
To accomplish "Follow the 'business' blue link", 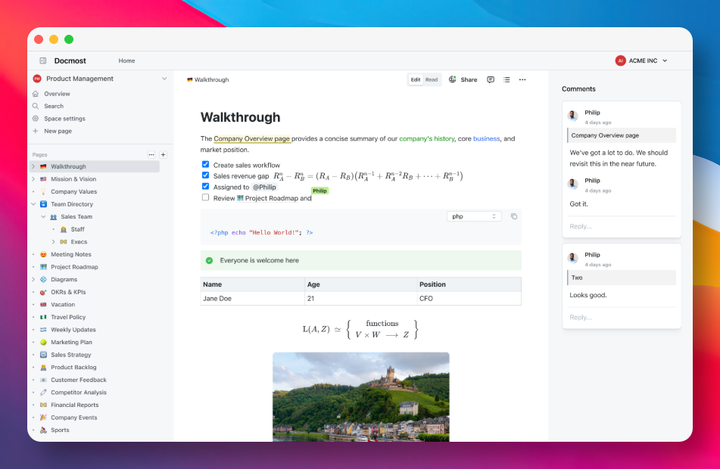I will click(x=486, y=139).
